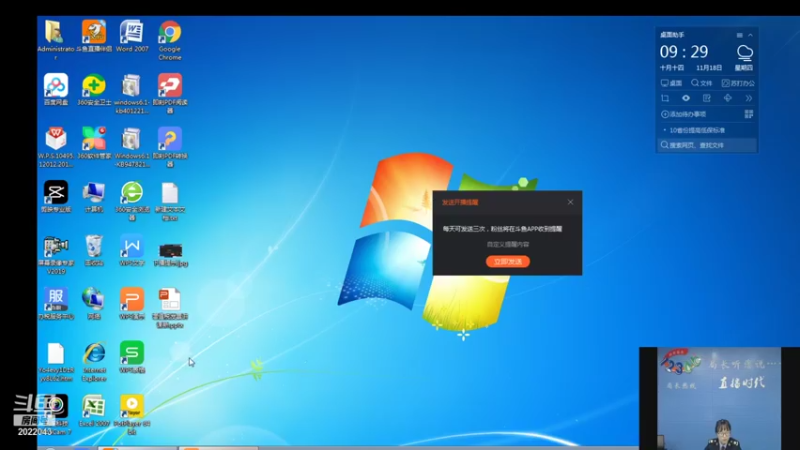
Task: Click the 09:29 clock in assistant widget
Action: click(x=684, y=52)
